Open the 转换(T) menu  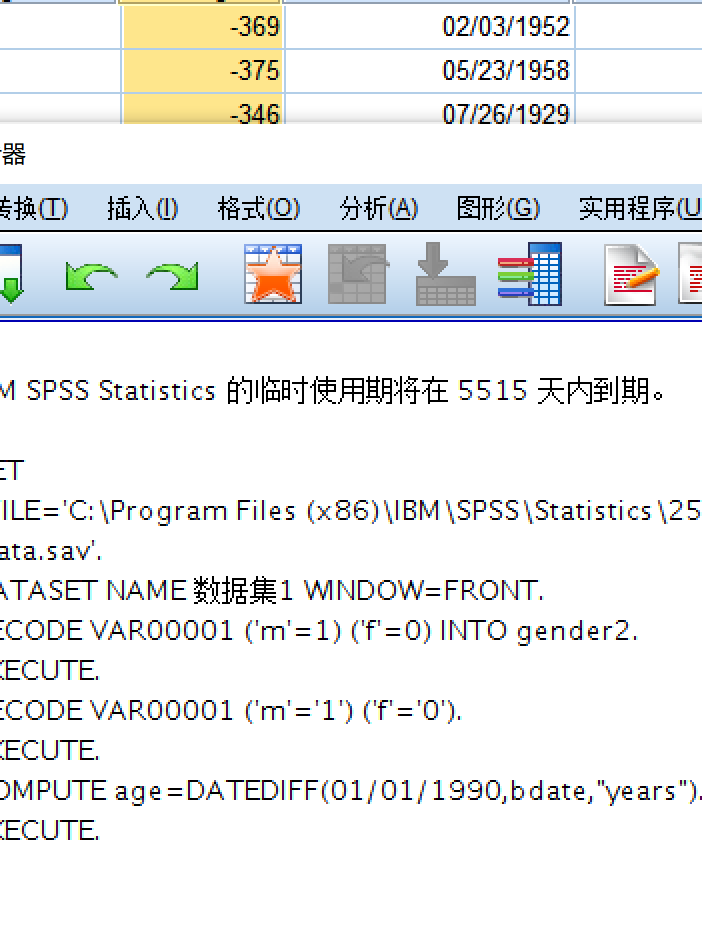(x=33, y=209)
